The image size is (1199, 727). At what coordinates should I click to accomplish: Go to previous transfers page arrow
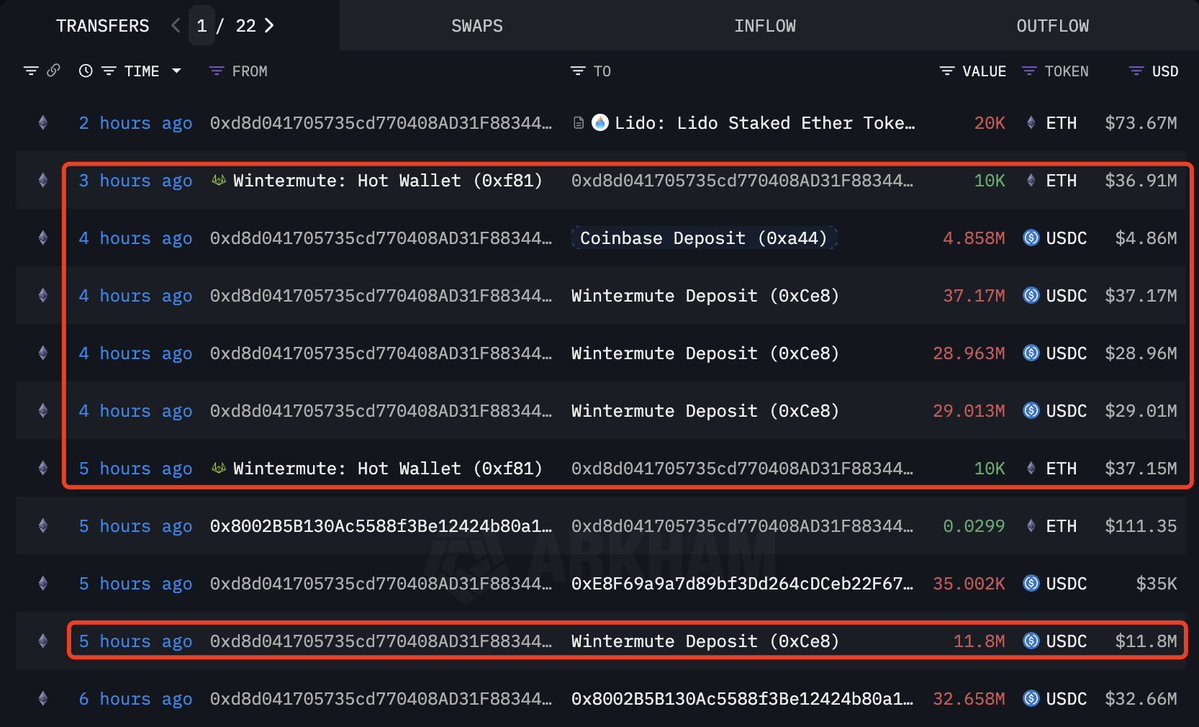tap(176, 25)
